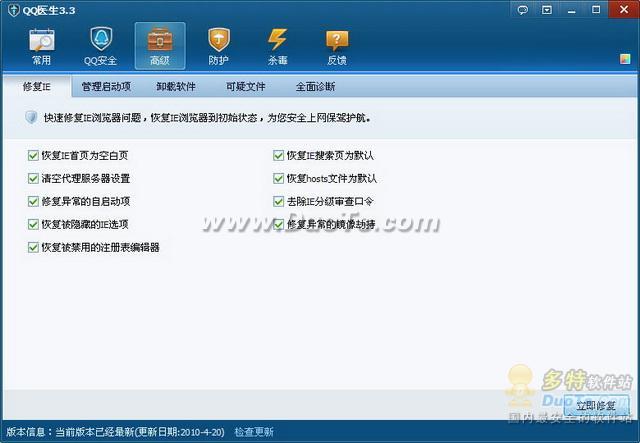Click the speech bubble icon in title bar
This screenshot has height=443, width=640.
coord(522,10)
